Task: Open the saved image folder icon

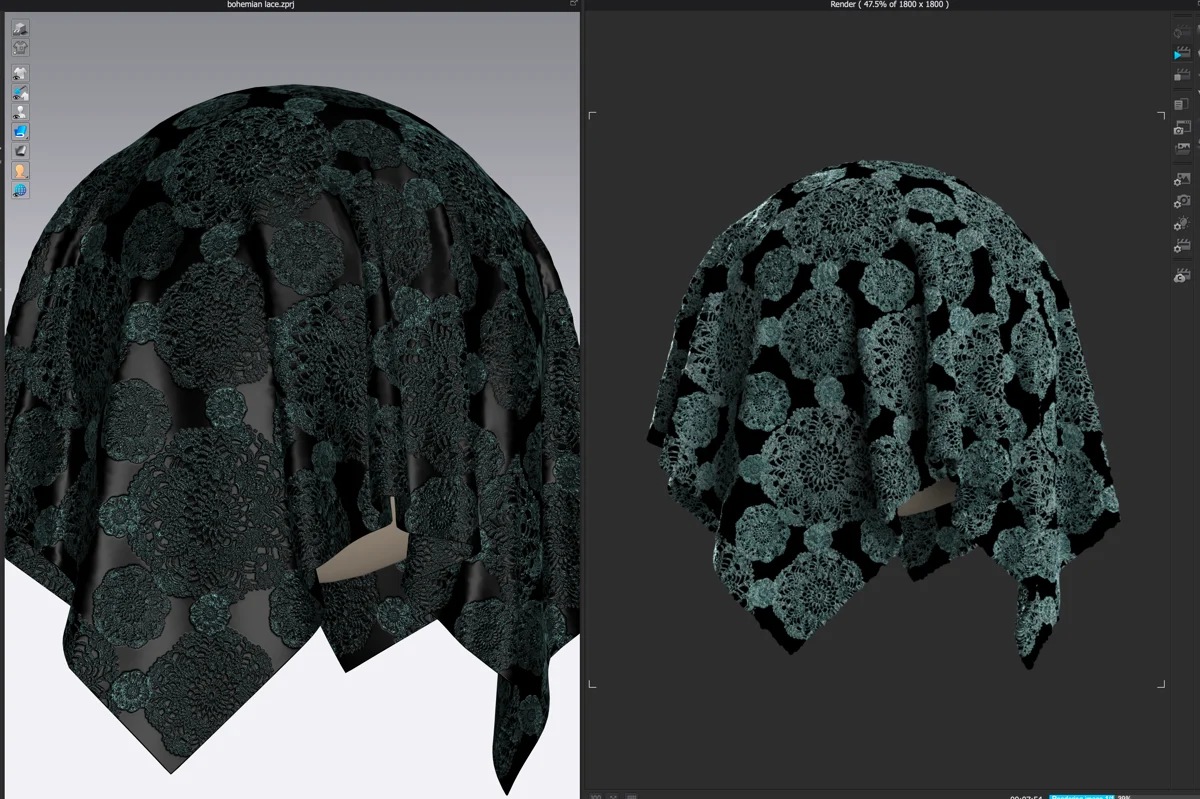Action: point(1182,149)
